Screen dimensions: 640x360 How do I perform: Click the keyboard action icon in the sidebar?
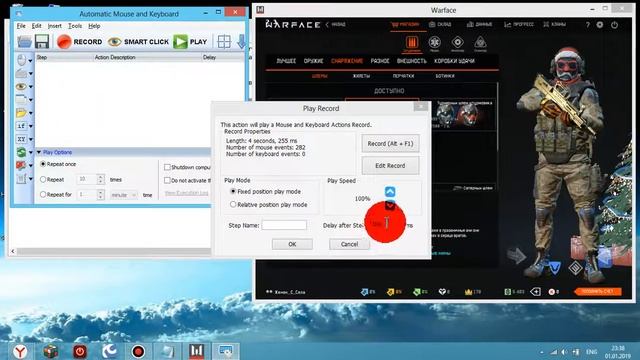[22, 73]
